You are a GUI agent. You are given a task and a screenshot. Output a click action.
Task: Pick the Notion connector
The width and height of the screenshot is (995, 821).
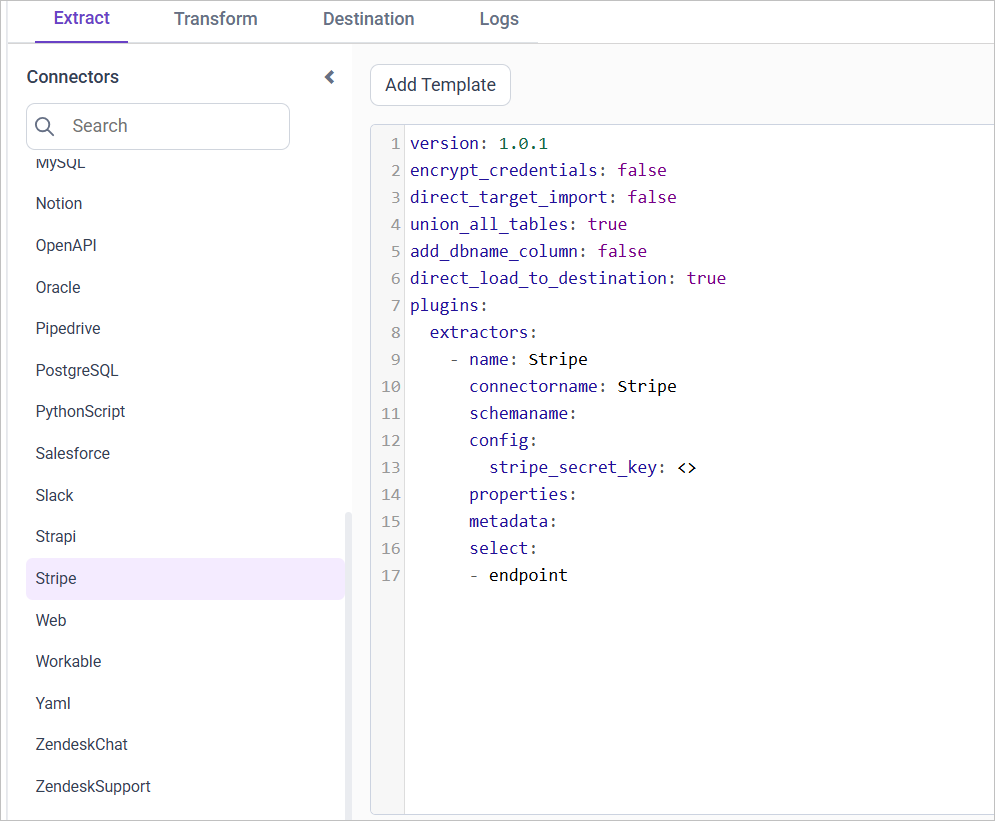(58, 203)
